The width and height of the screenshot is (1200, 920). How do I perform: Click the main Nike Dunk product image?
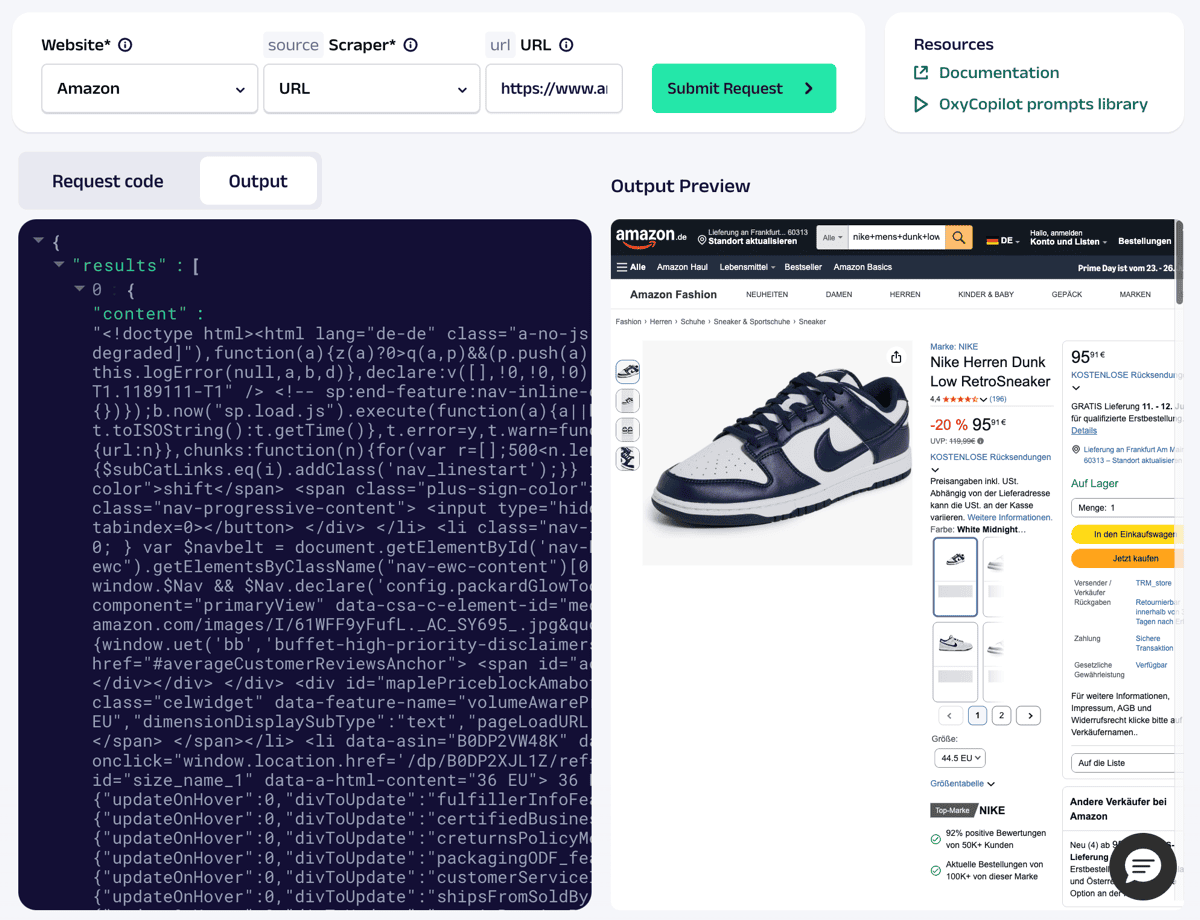[x=777, y=453]
